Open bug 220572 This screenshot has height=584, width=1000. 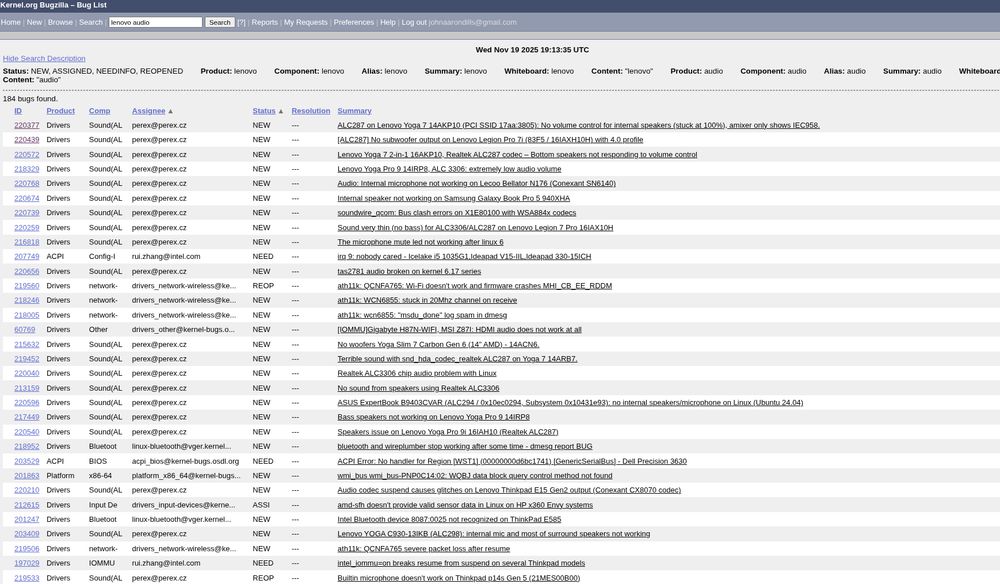(27, 155)
